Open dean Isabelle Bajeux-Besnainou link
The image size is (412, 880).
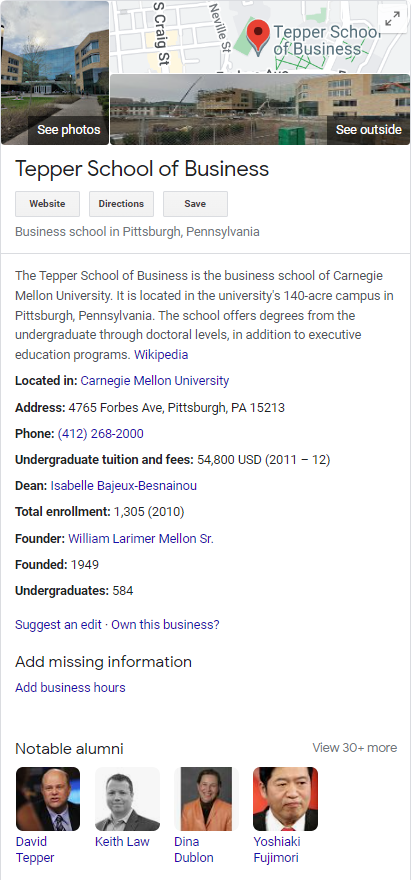[x=123, y=485]
